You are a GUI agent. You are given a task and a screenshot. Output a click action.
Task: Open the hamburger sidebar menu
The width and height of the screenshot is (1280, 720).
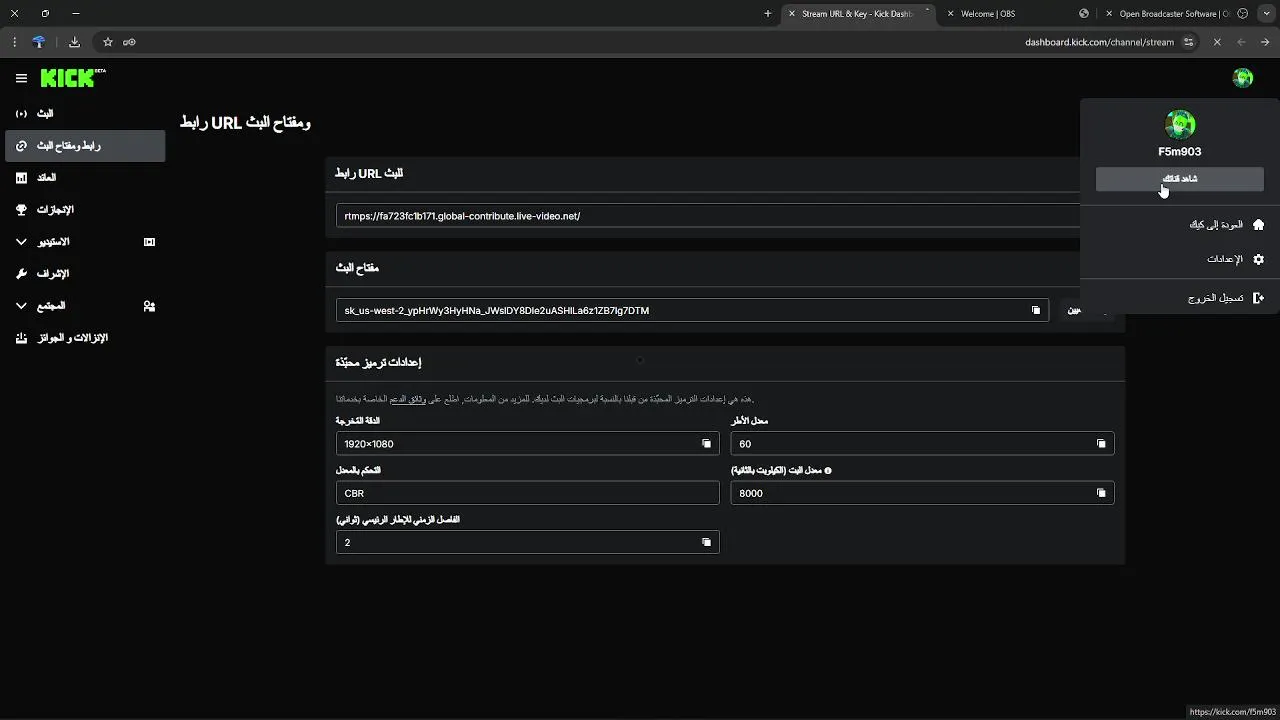21,78
